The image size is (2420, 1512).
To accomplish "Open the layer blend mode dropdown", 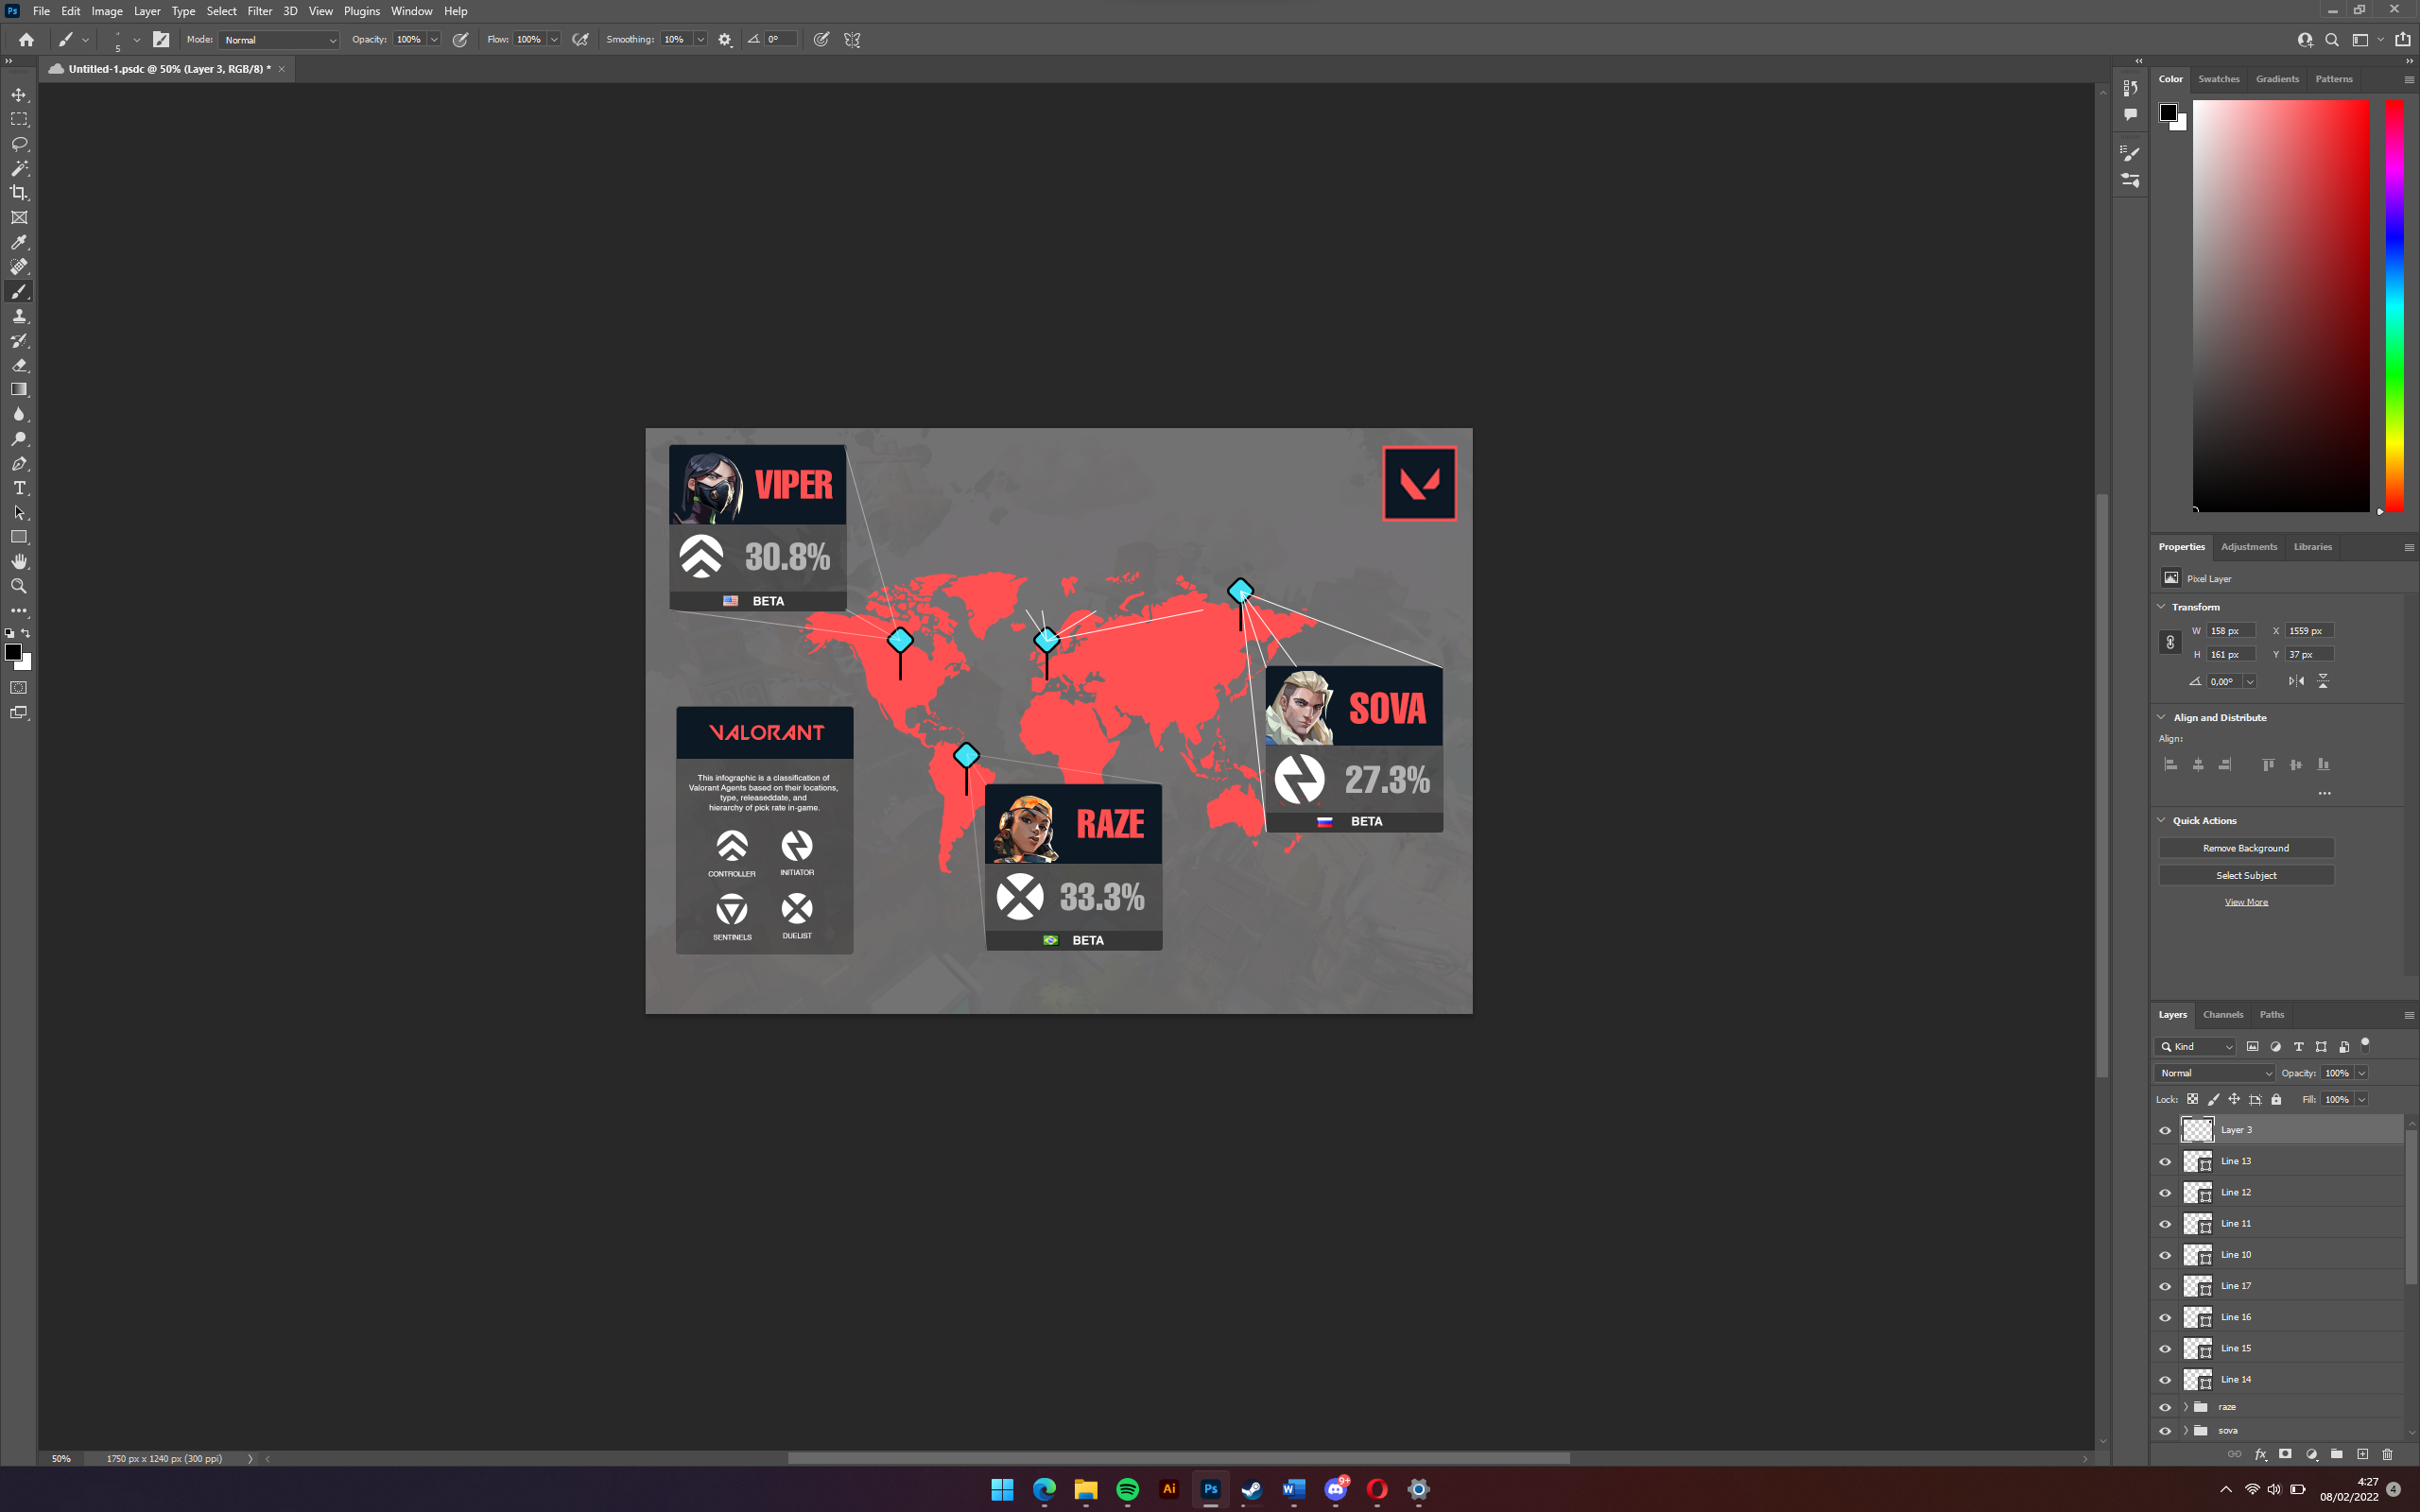I will click(x=2216, y=1073).
